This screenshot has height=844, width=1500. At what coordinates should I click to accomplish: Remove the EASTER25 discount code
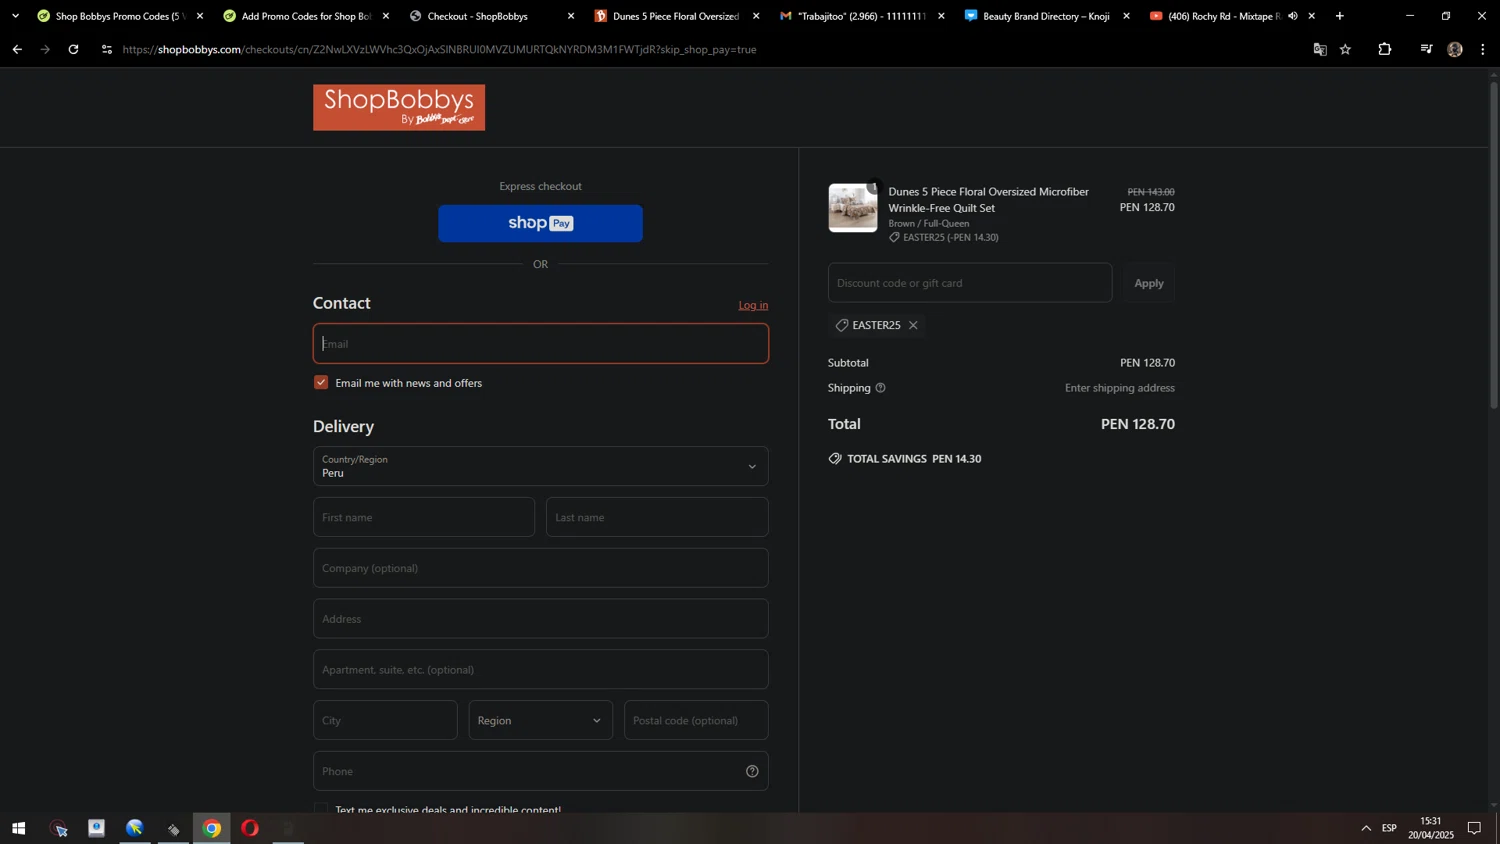(913, 325)
